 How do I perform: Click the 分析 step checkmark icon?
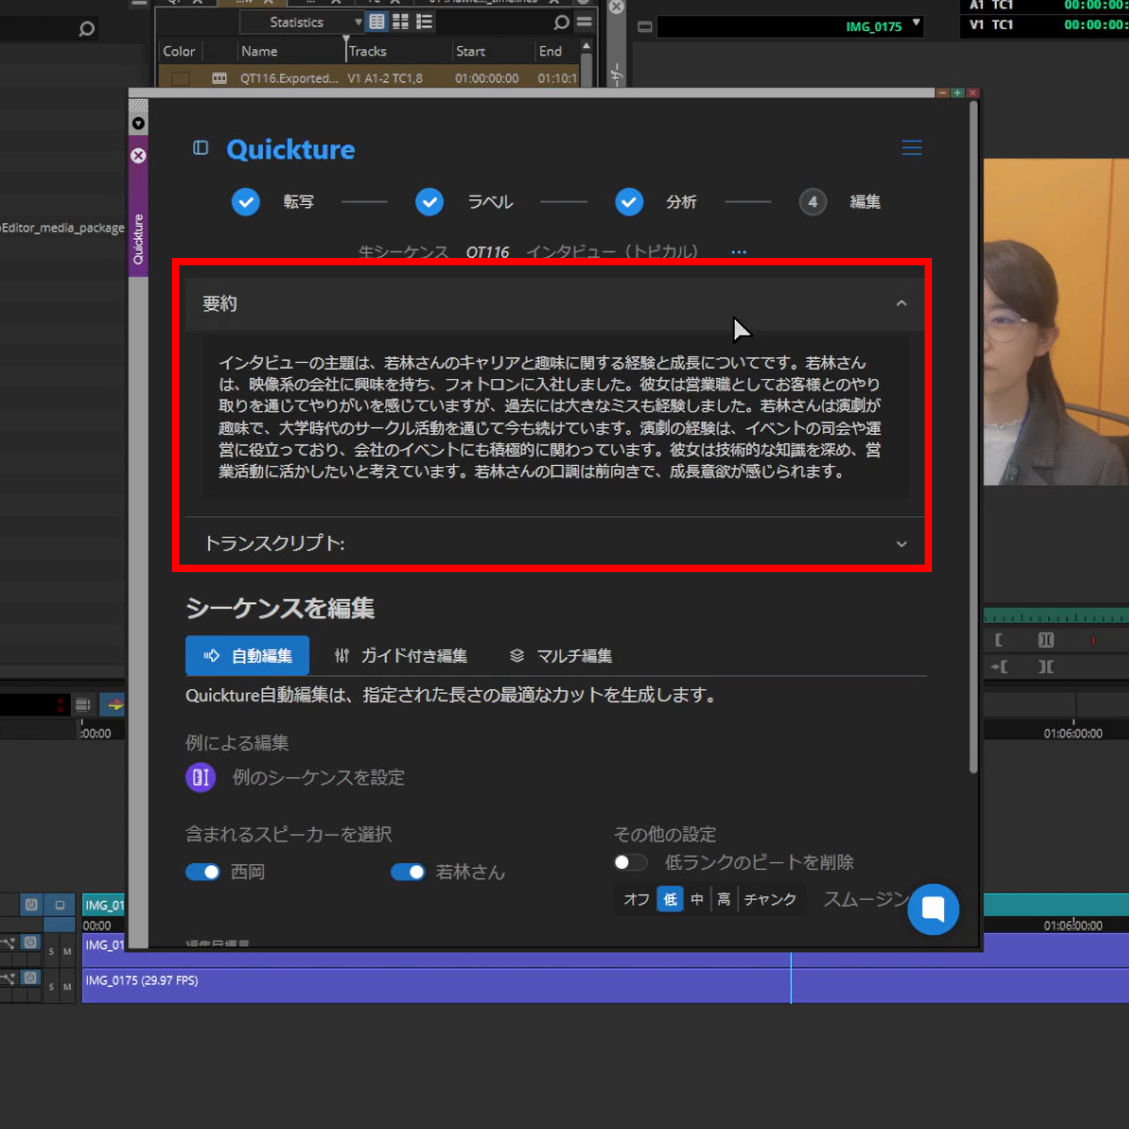pos(629,201)
